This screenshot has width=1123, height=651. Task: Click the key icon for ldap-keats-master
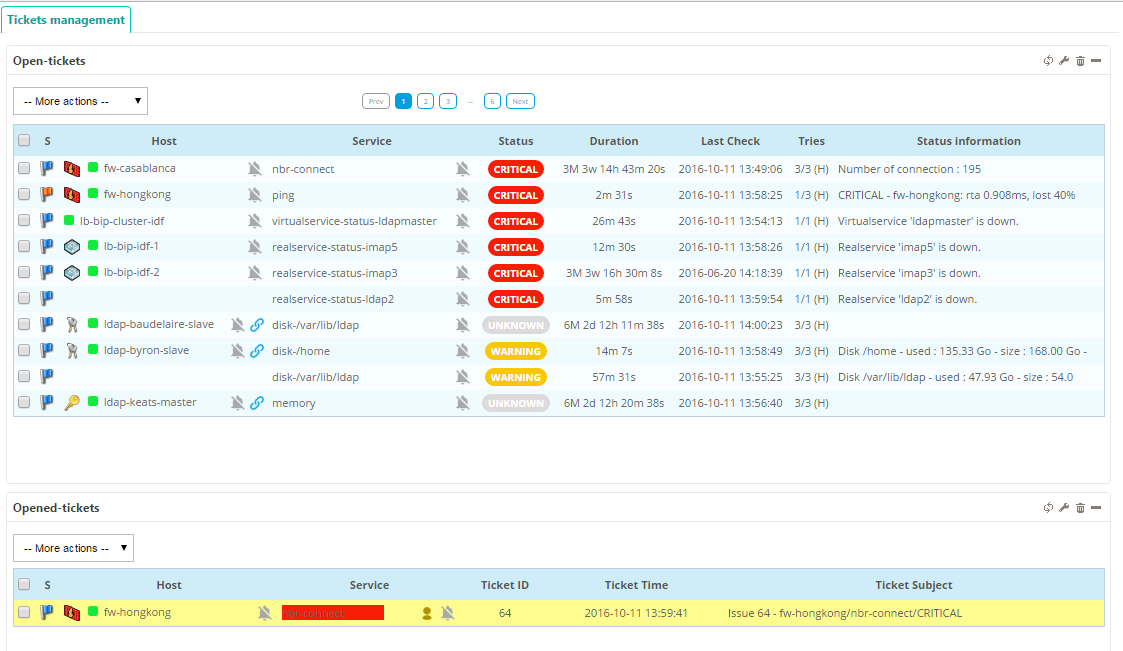(71, 403)
